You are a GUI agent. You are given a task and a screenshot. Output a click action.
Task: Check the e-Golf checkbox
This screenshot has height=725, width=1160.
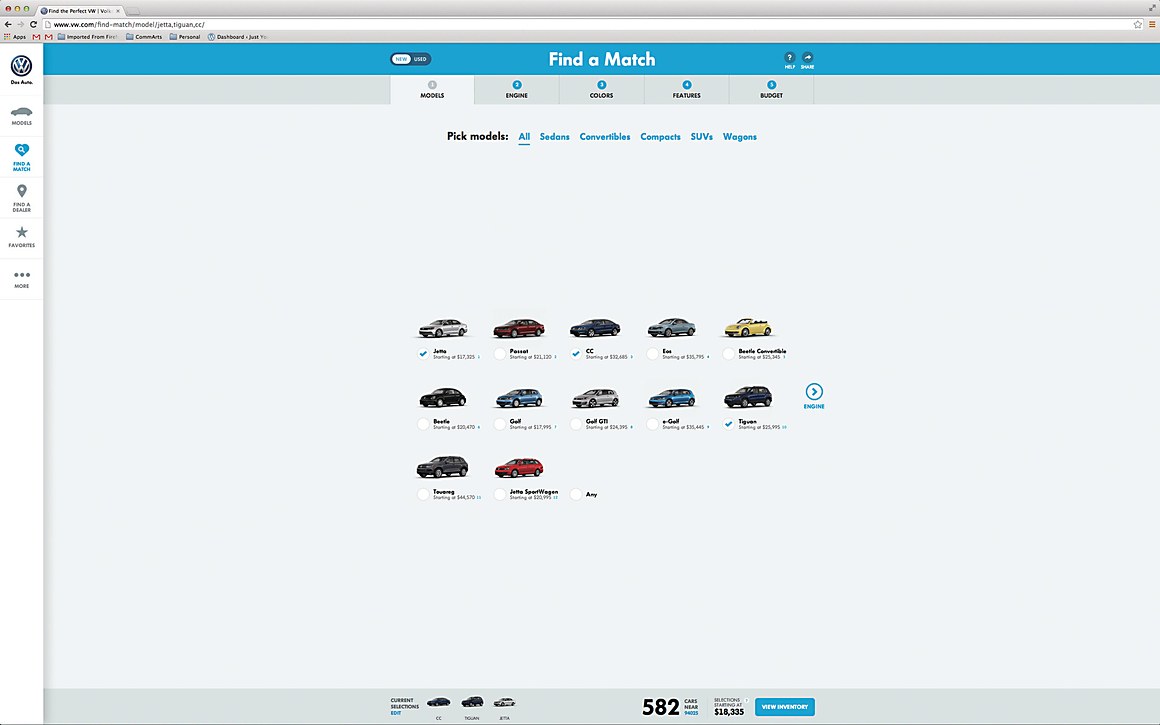[652, 424]
